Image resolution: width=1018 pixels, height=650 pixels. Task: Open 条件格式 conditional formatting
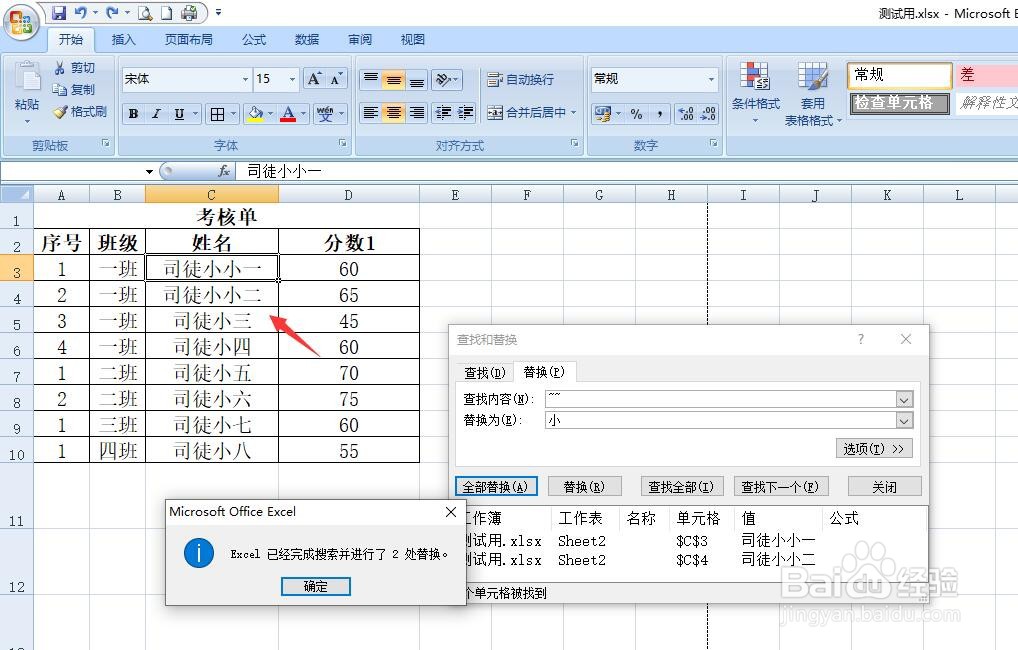755,92
